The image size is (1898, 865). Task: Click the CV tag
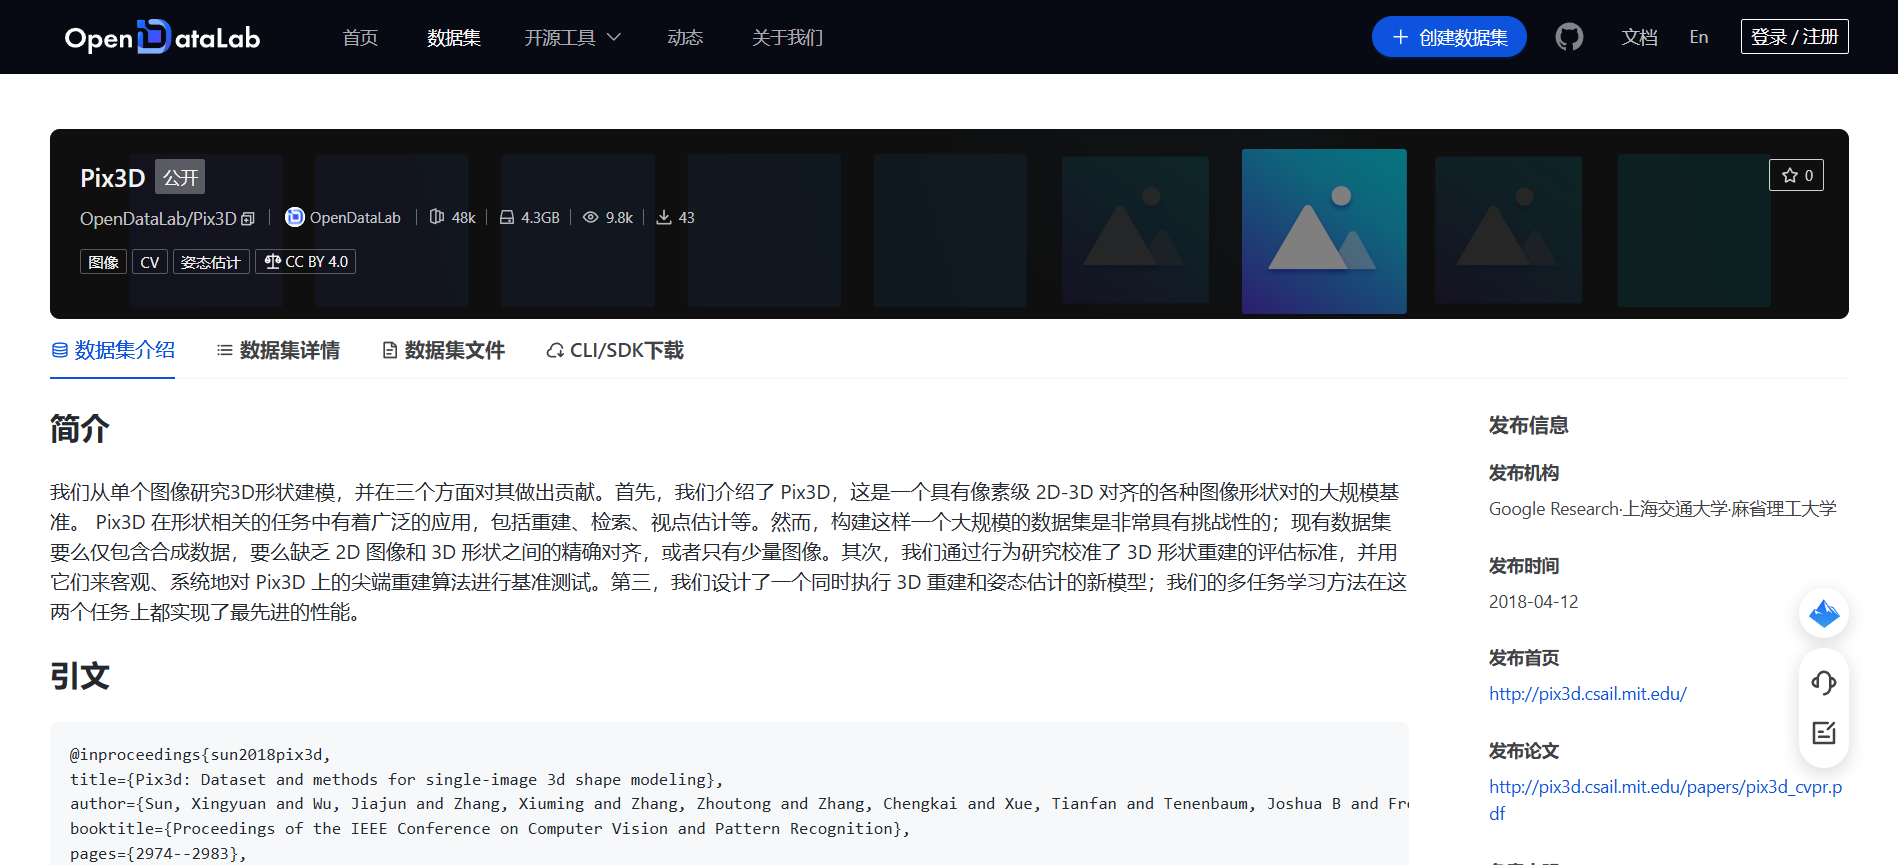tap(150, 262)
